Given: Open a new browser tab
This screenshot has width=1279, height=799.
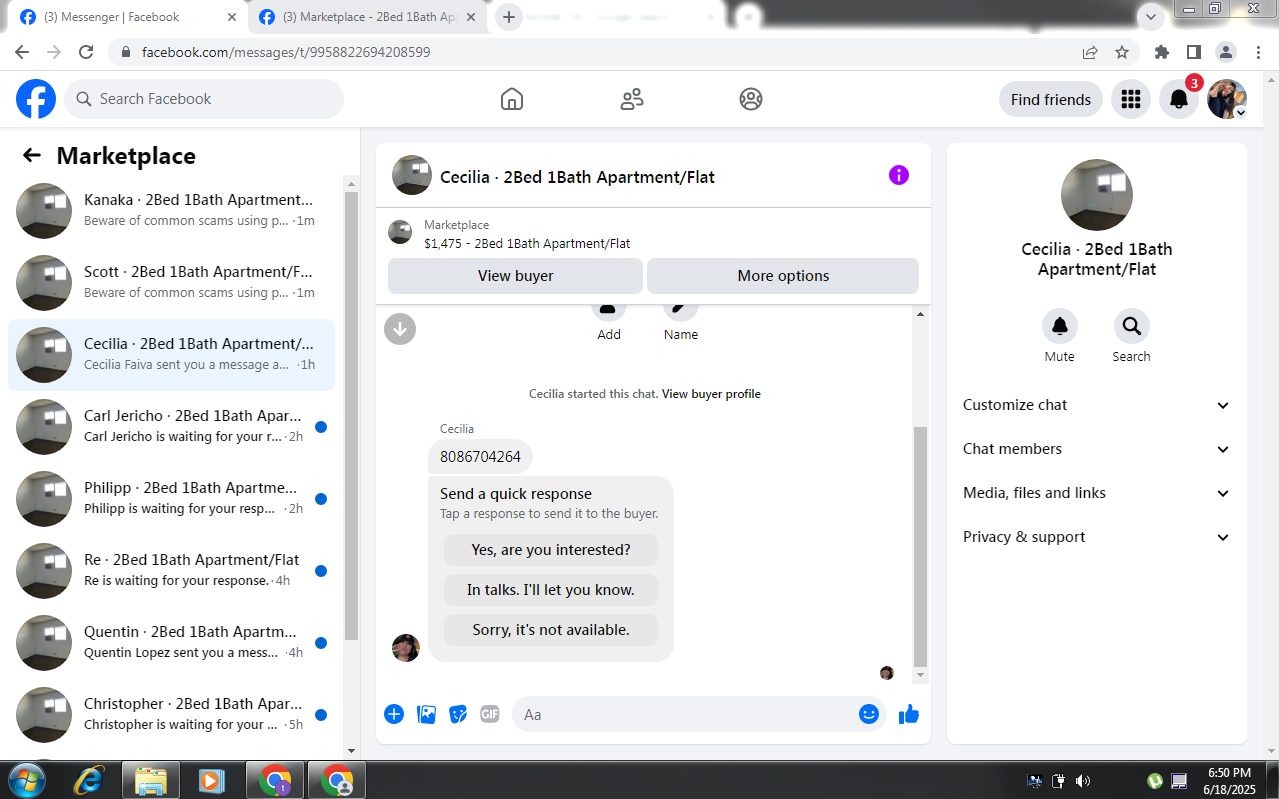Looking at the screenshot, I should [x=509, y=17].
